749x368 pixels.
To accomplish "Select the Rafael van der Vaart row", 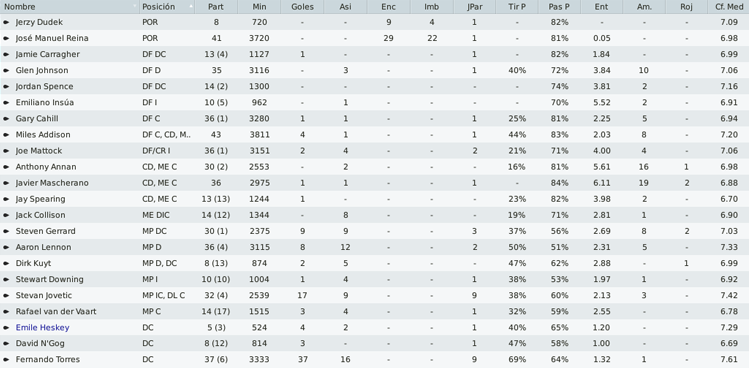I will pos(374,312).
